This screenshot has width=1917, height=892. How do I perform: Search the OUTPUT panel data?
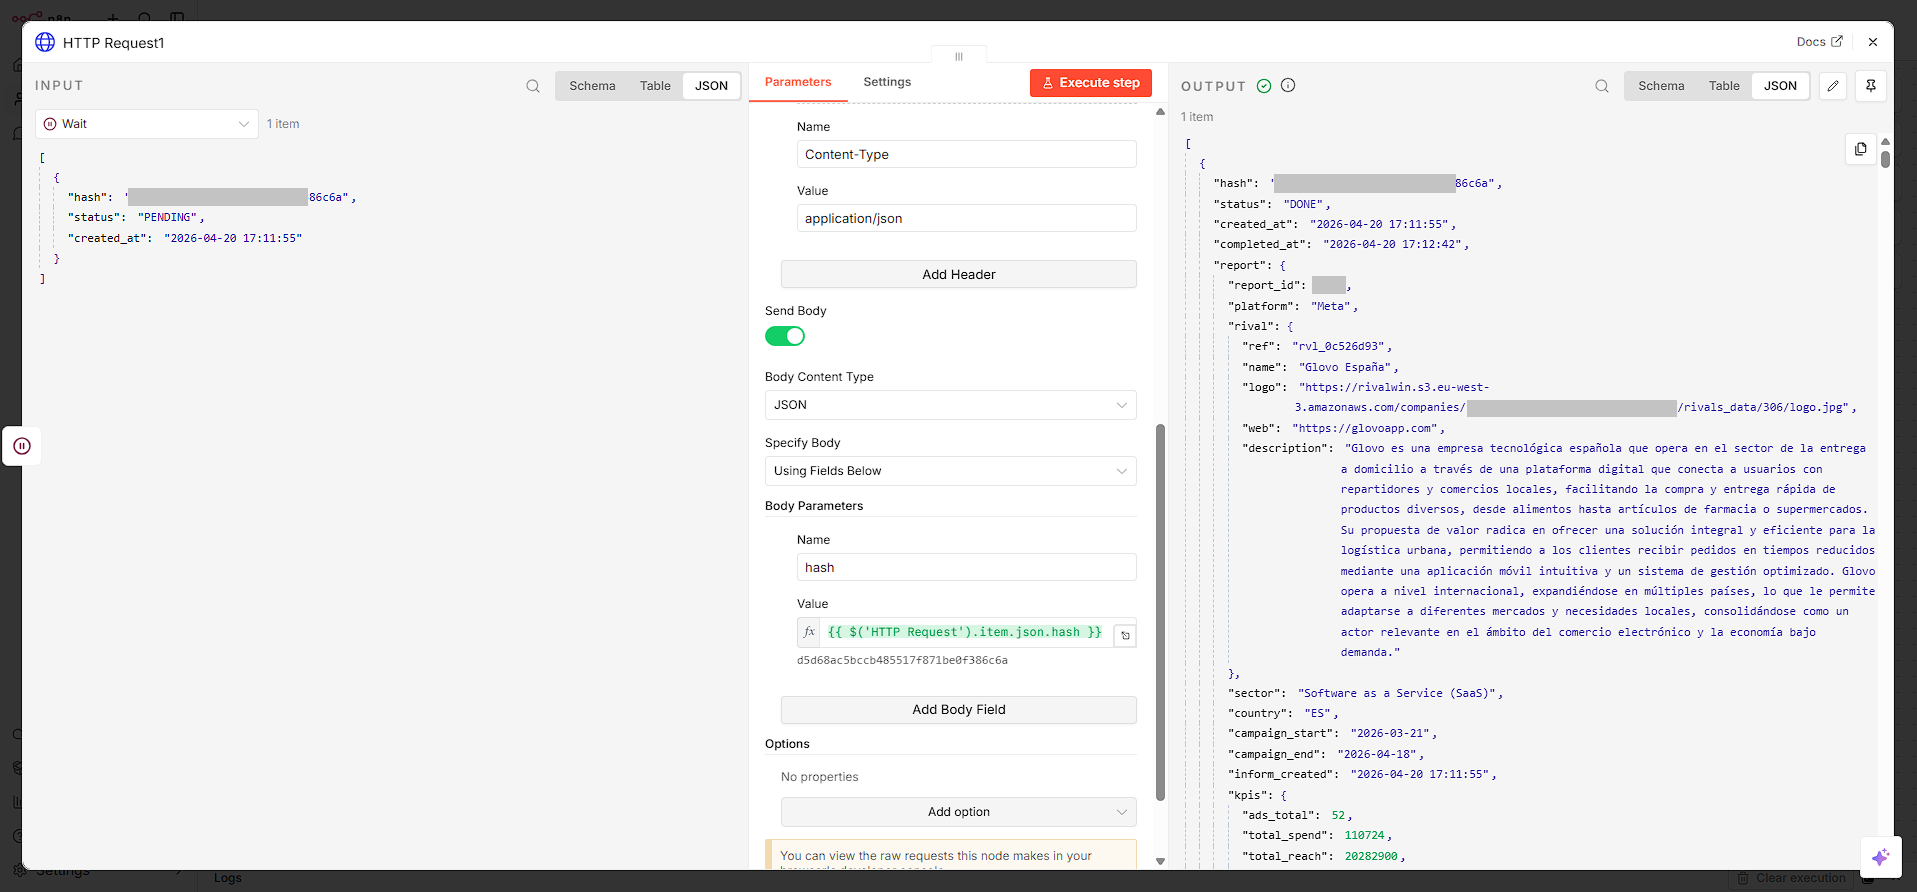pos(1602,86)
